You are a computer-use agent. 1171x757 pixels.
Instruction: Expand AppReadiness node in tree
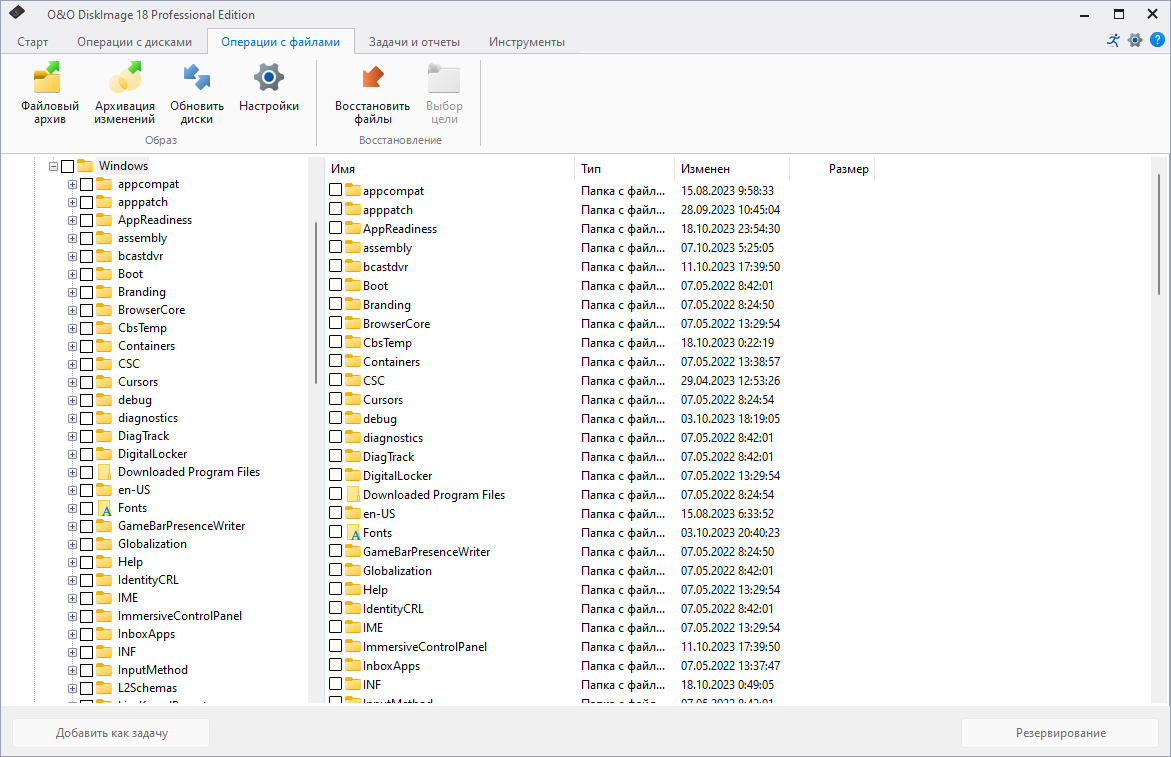pyautogui.click(x=72, y=220)
